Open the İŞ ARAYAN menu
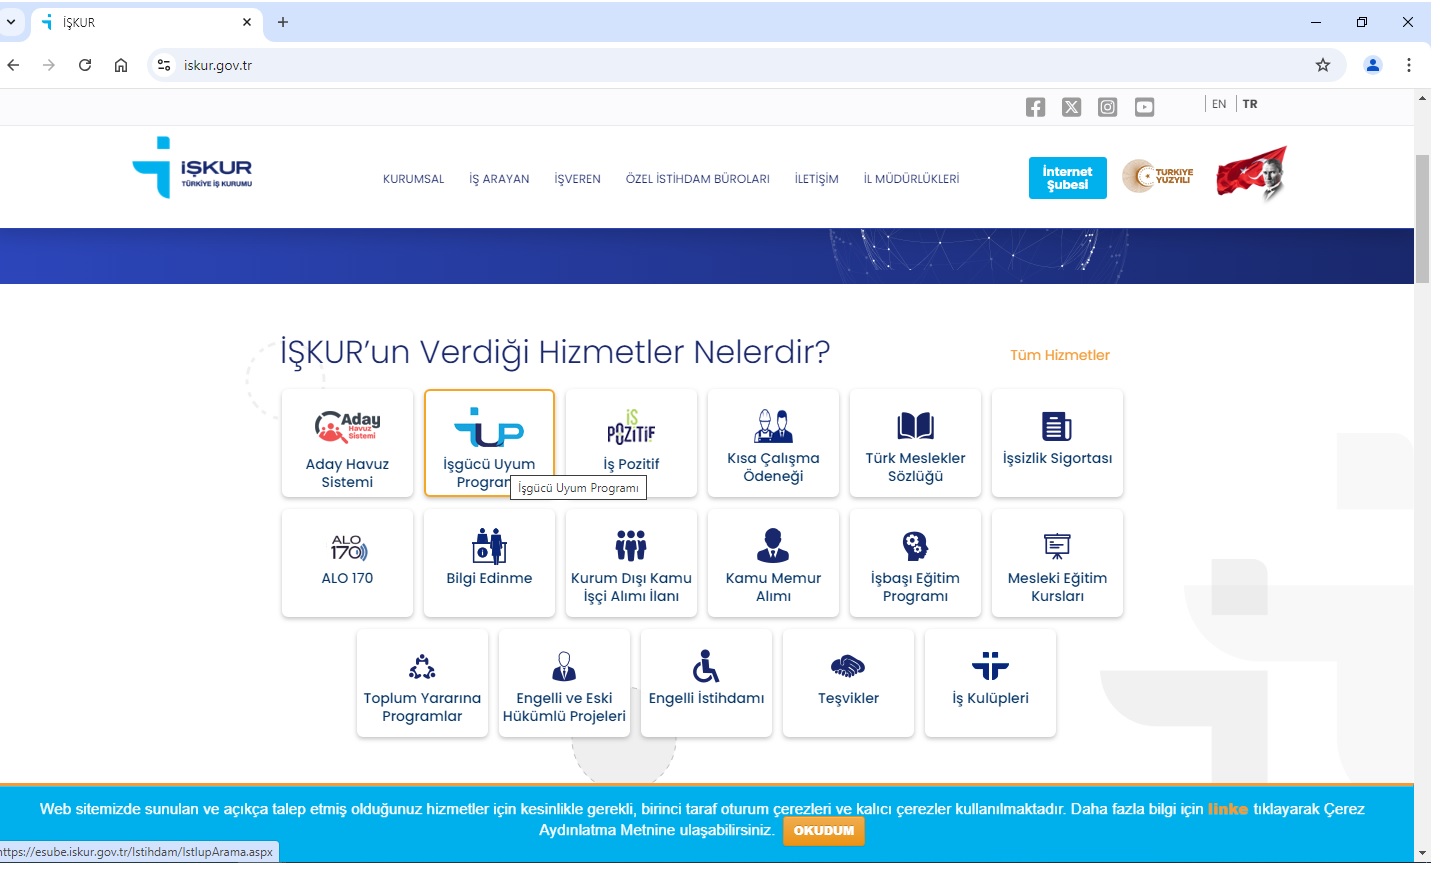The image size is (1440, 872). point(499,179)
